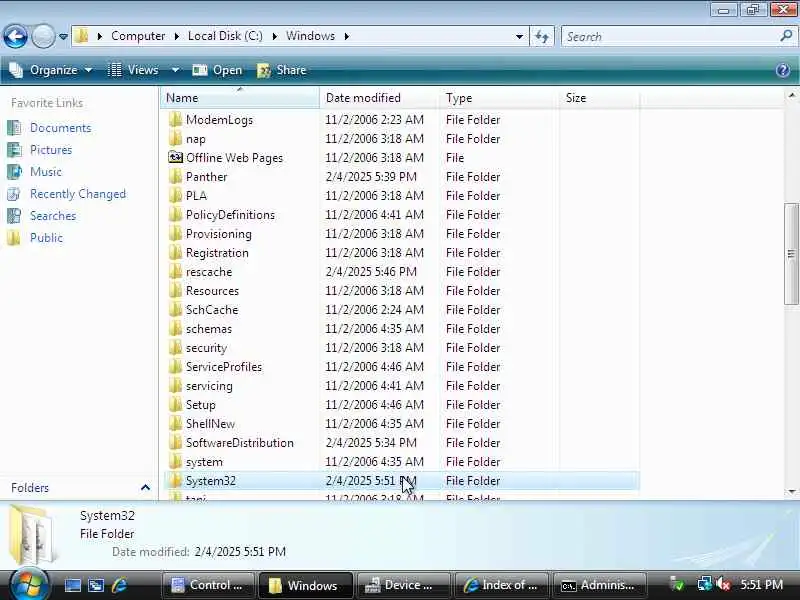Click the Search input field

(671, 36)
